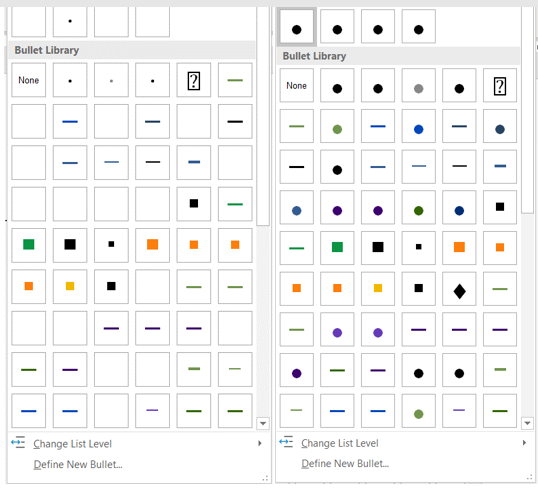This screenshot has width=538, height=492.
Task: Choose question mark bullet in left panel
Action: [x=194, y=80]
